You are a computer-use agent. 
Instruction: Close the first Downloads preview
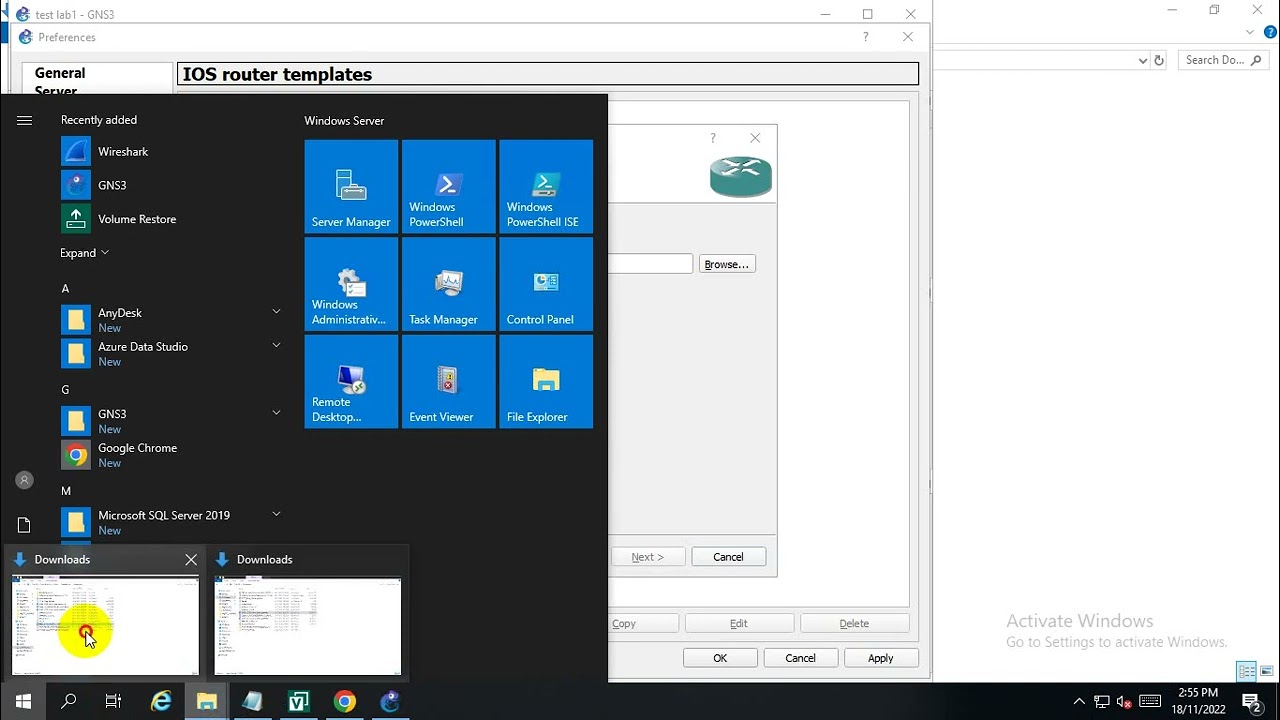[191, 560]
